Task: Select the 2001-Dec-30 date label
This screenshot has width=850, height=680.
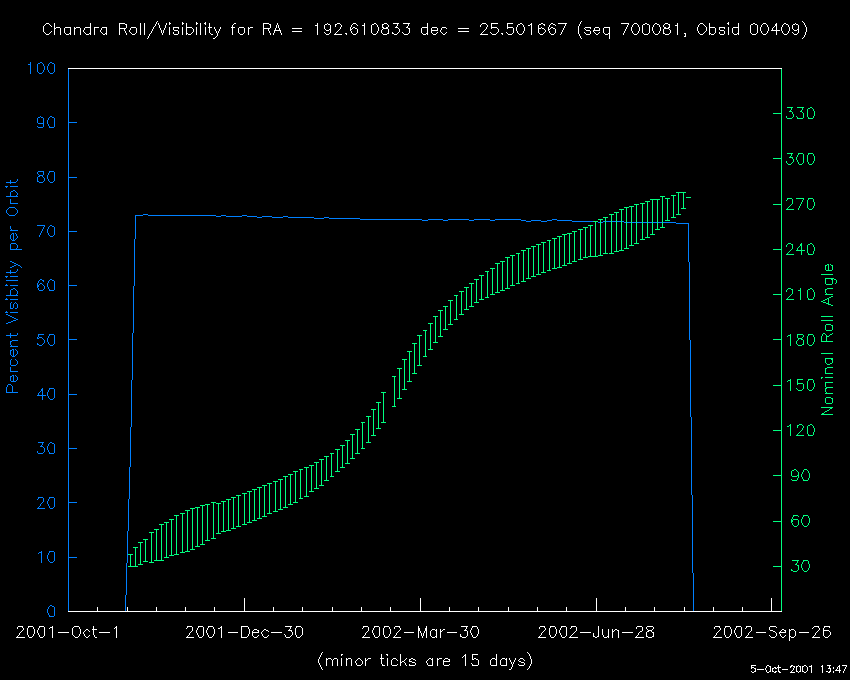Action: (x=244, y=633)
